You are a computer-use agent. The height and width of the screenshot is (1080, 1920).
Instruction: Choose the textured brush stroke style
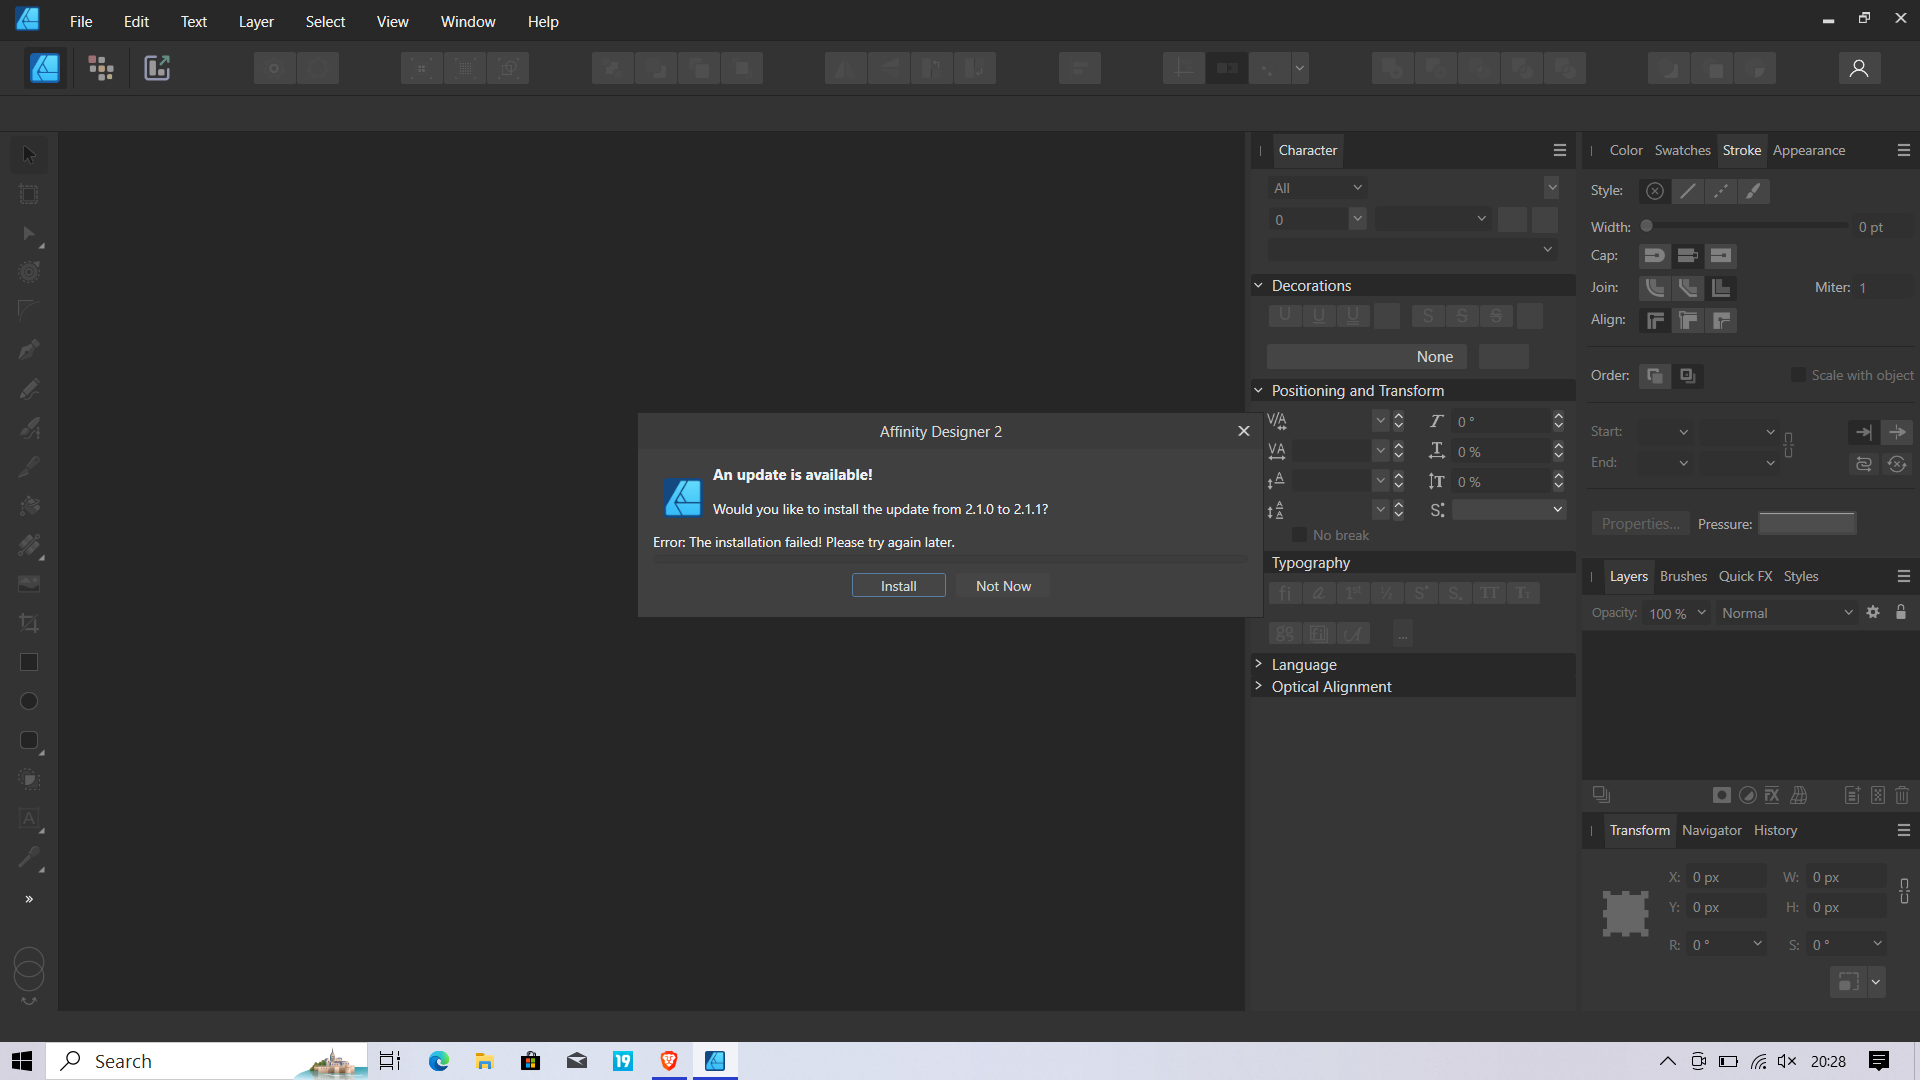[1754, 191]
